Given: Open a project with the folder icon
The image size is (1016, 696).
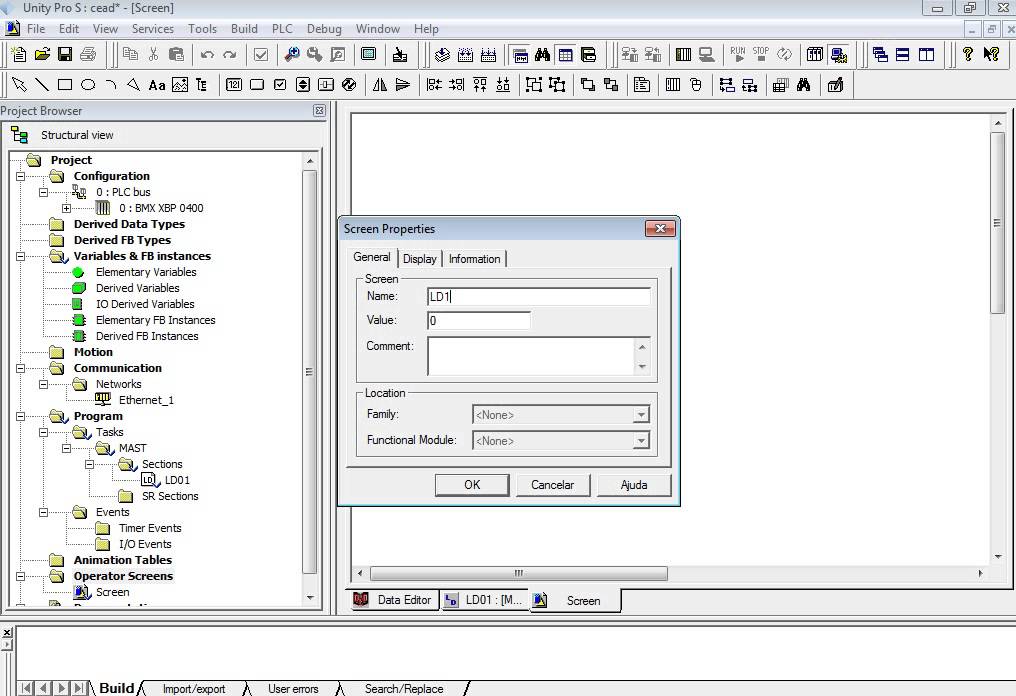Looking at the screenshot, I should click(42, 54).
